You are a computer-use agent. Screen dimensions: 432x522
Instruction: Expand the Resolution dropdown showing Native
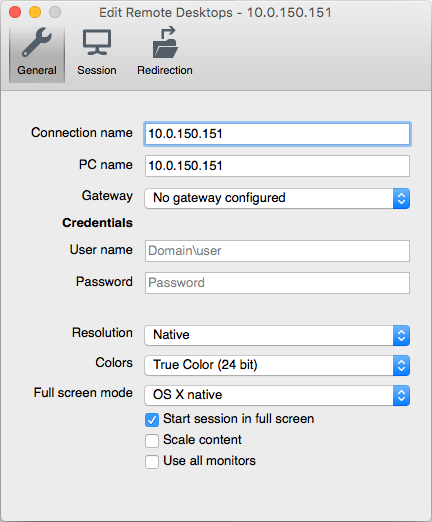pos(277,335)
